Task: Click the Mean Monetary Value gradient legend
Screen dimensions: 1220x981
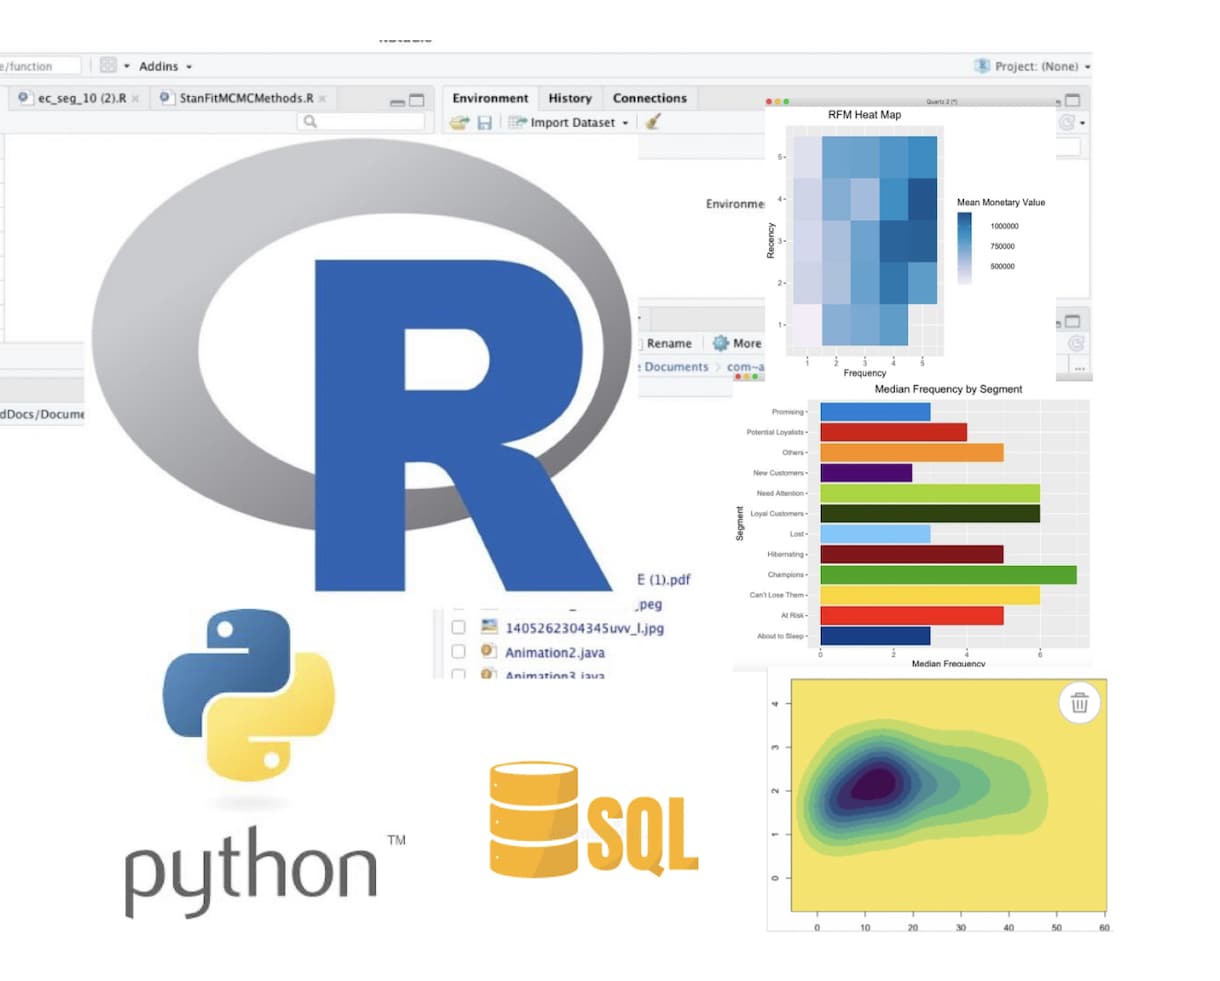Action: (964, 248)
